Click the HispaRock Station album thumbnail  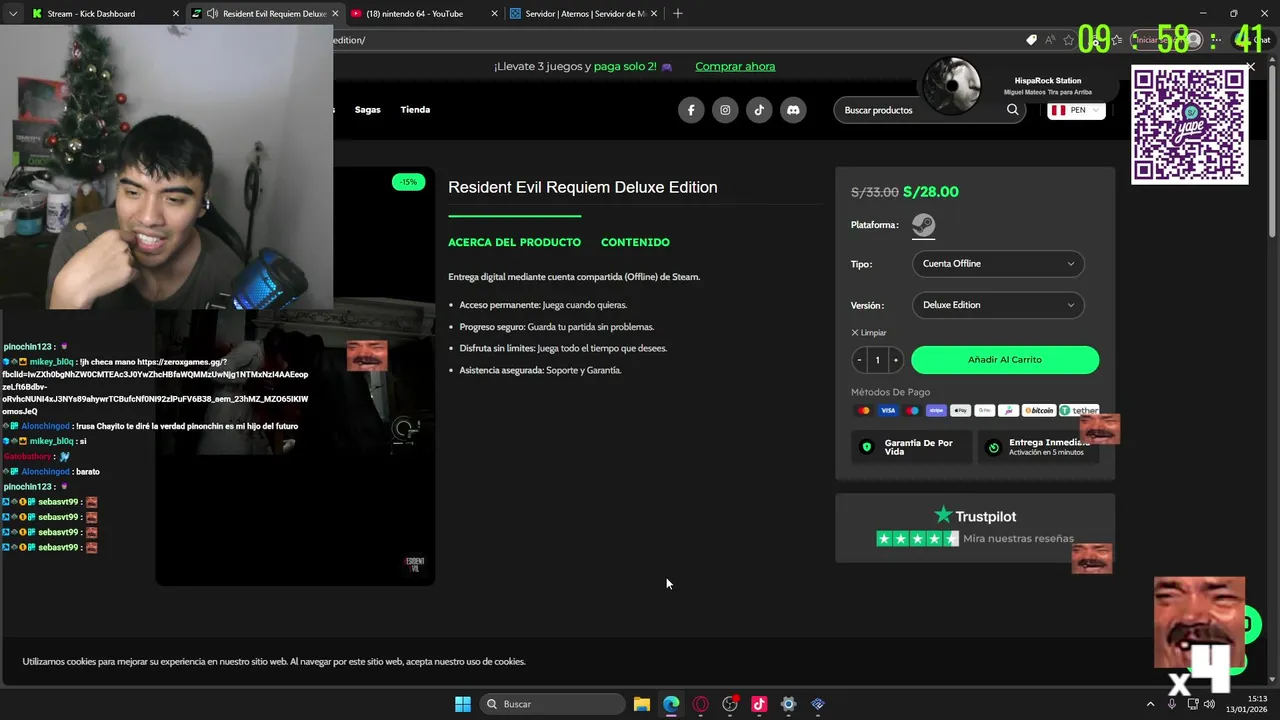(x=951, y=86)
